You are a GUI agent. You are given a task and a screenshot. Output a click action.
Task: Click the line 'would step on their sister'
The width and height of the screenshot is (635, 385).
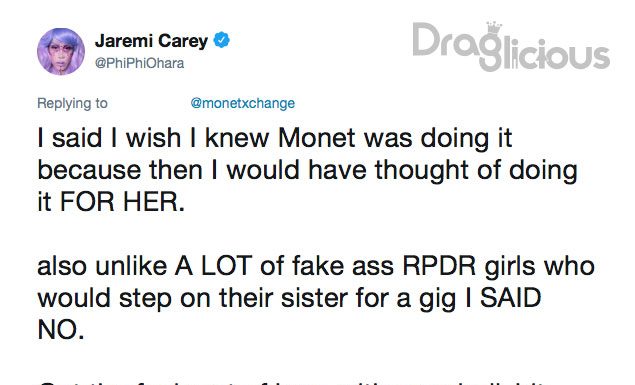coord(290,299)
